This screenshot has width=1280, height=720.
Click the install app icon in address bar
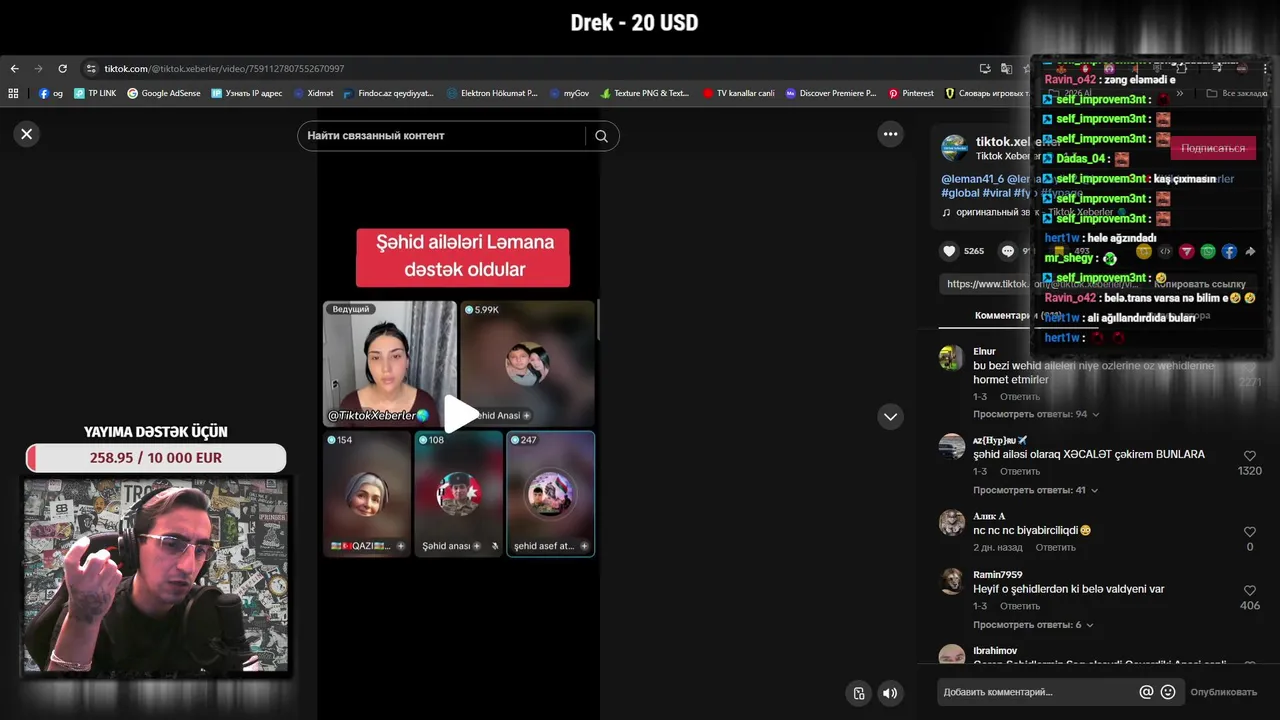[985, 69]
